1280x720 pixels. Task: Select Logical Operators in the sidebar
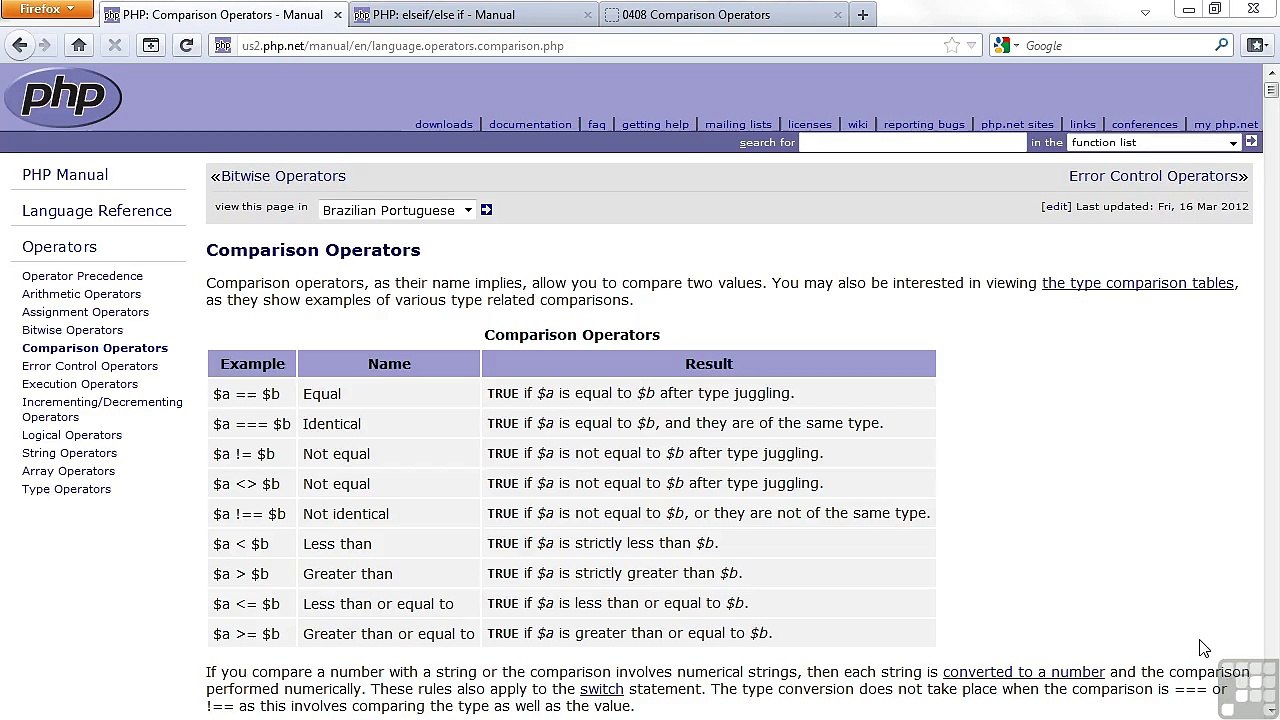(x=72, y=435)
